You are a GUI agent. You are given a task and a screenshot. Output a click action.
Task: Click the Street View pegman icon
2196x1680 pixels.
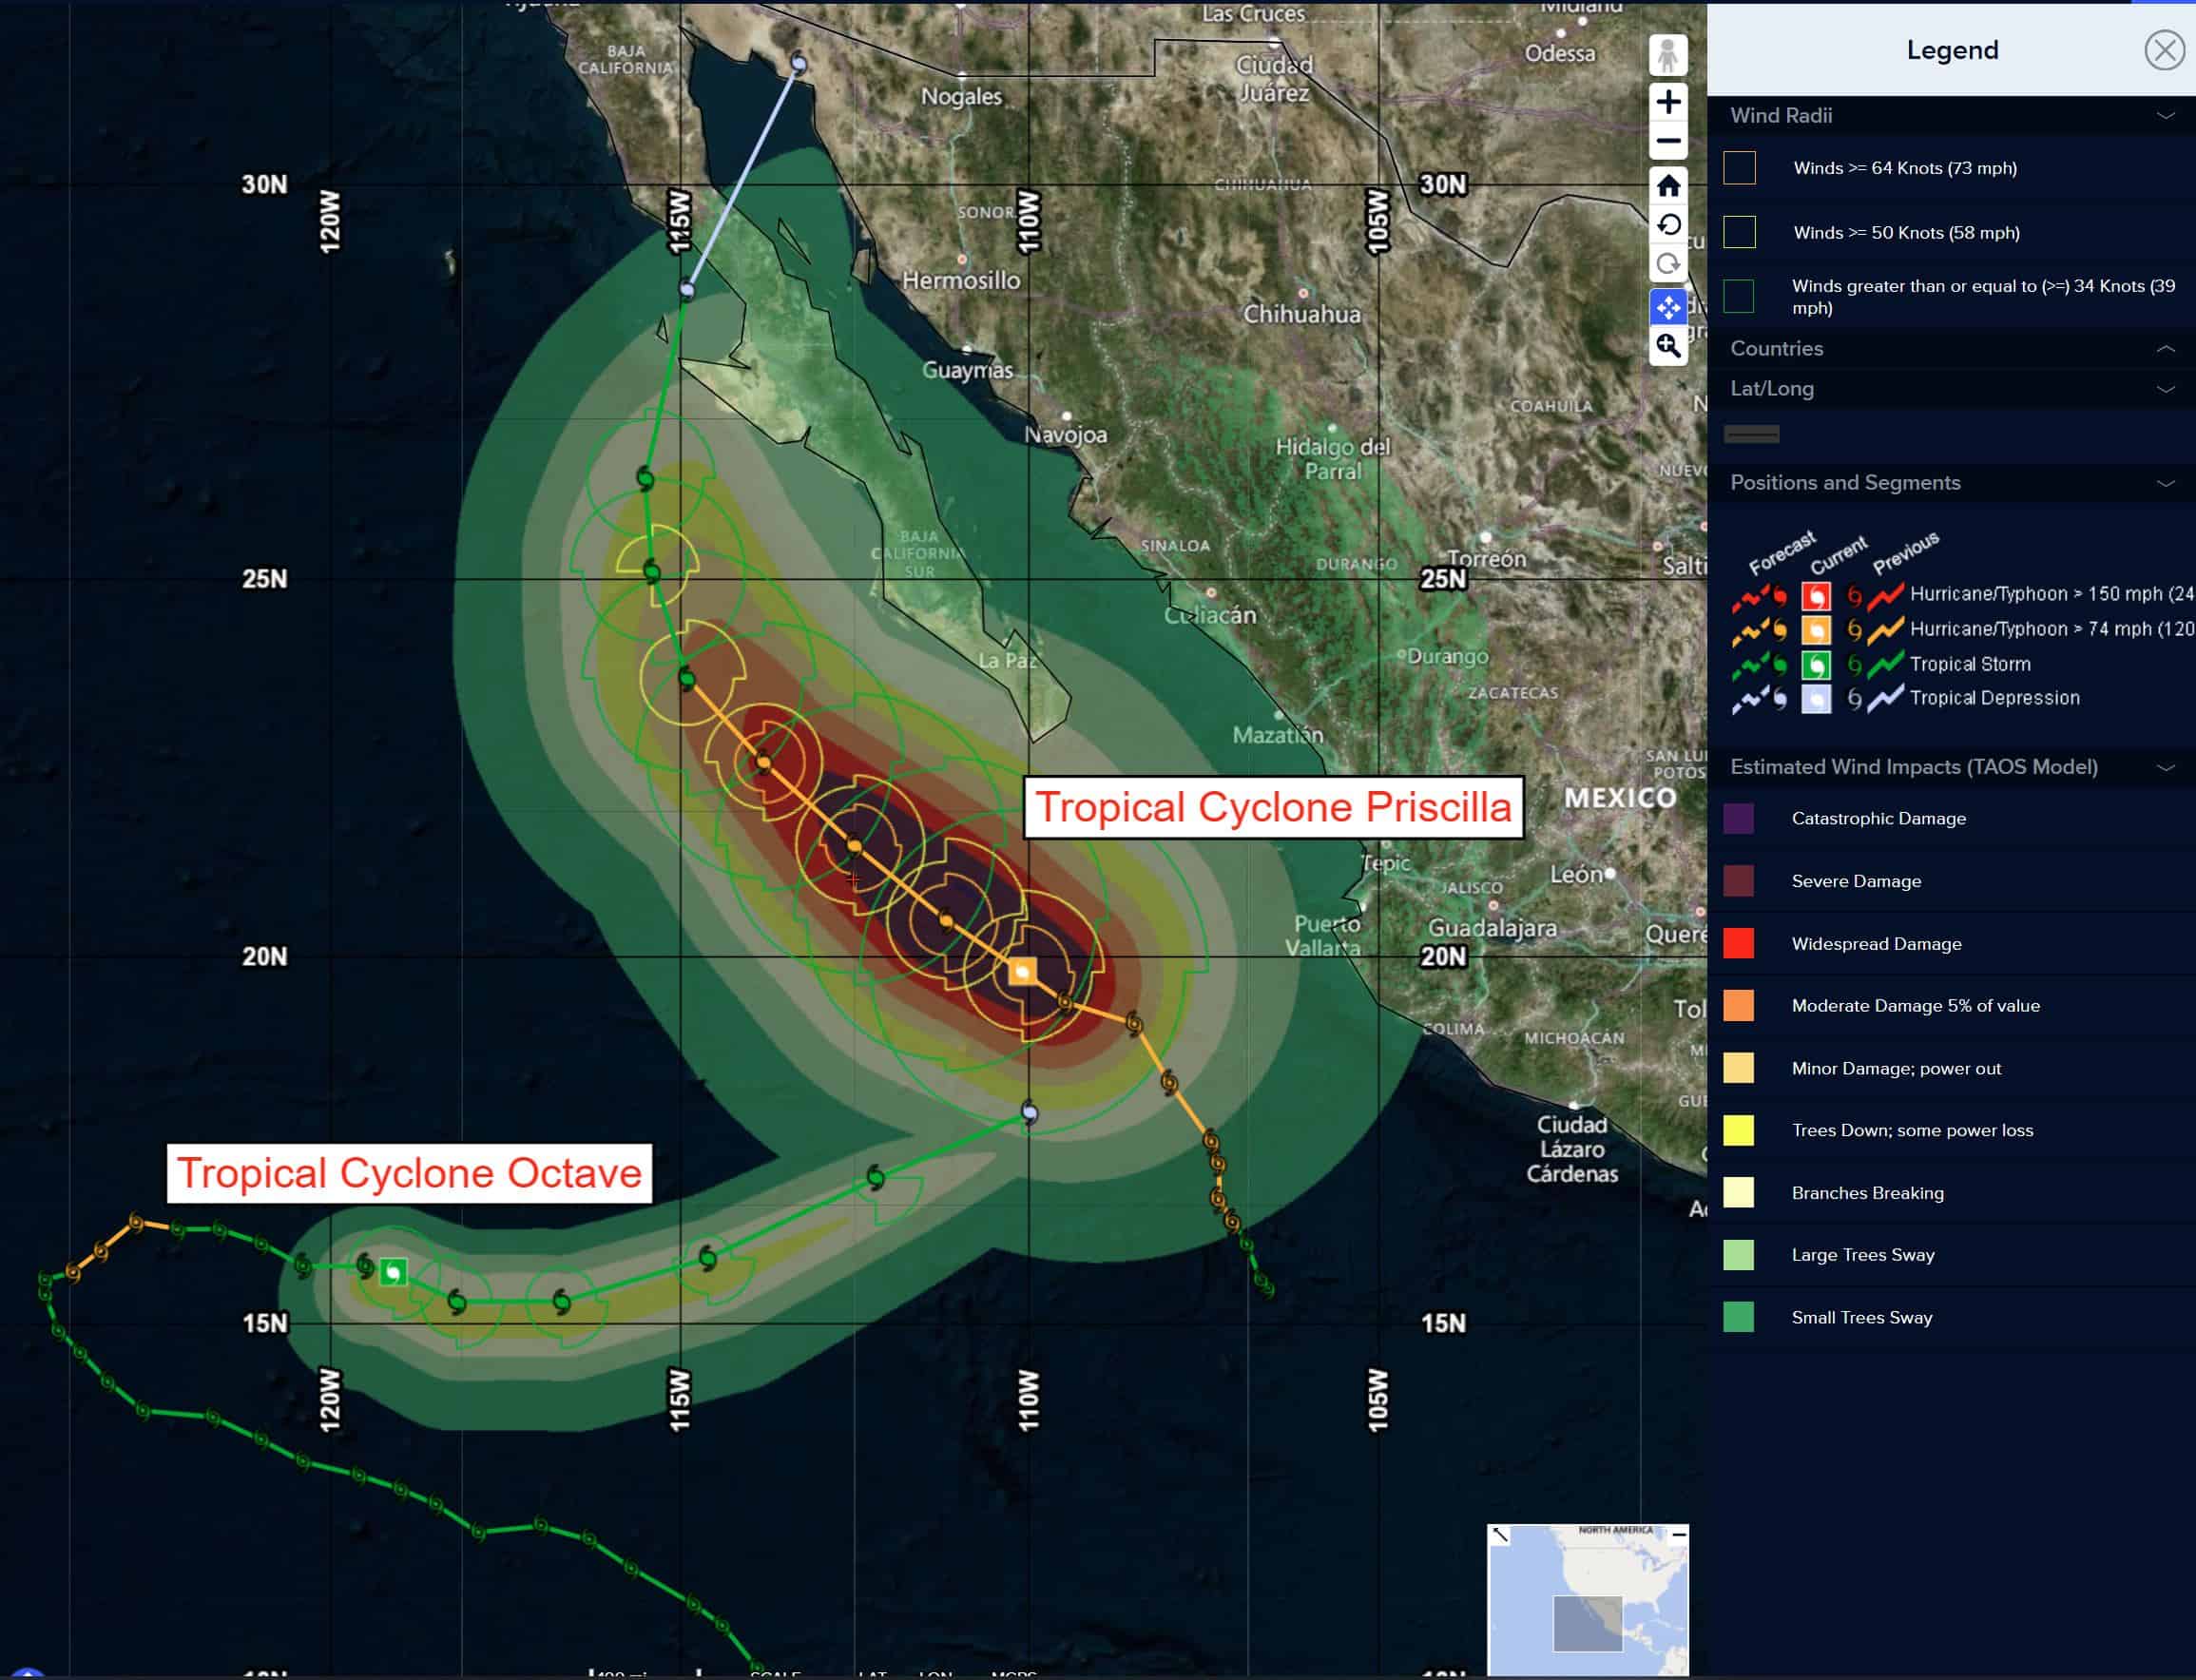[x=1667, y=56]
